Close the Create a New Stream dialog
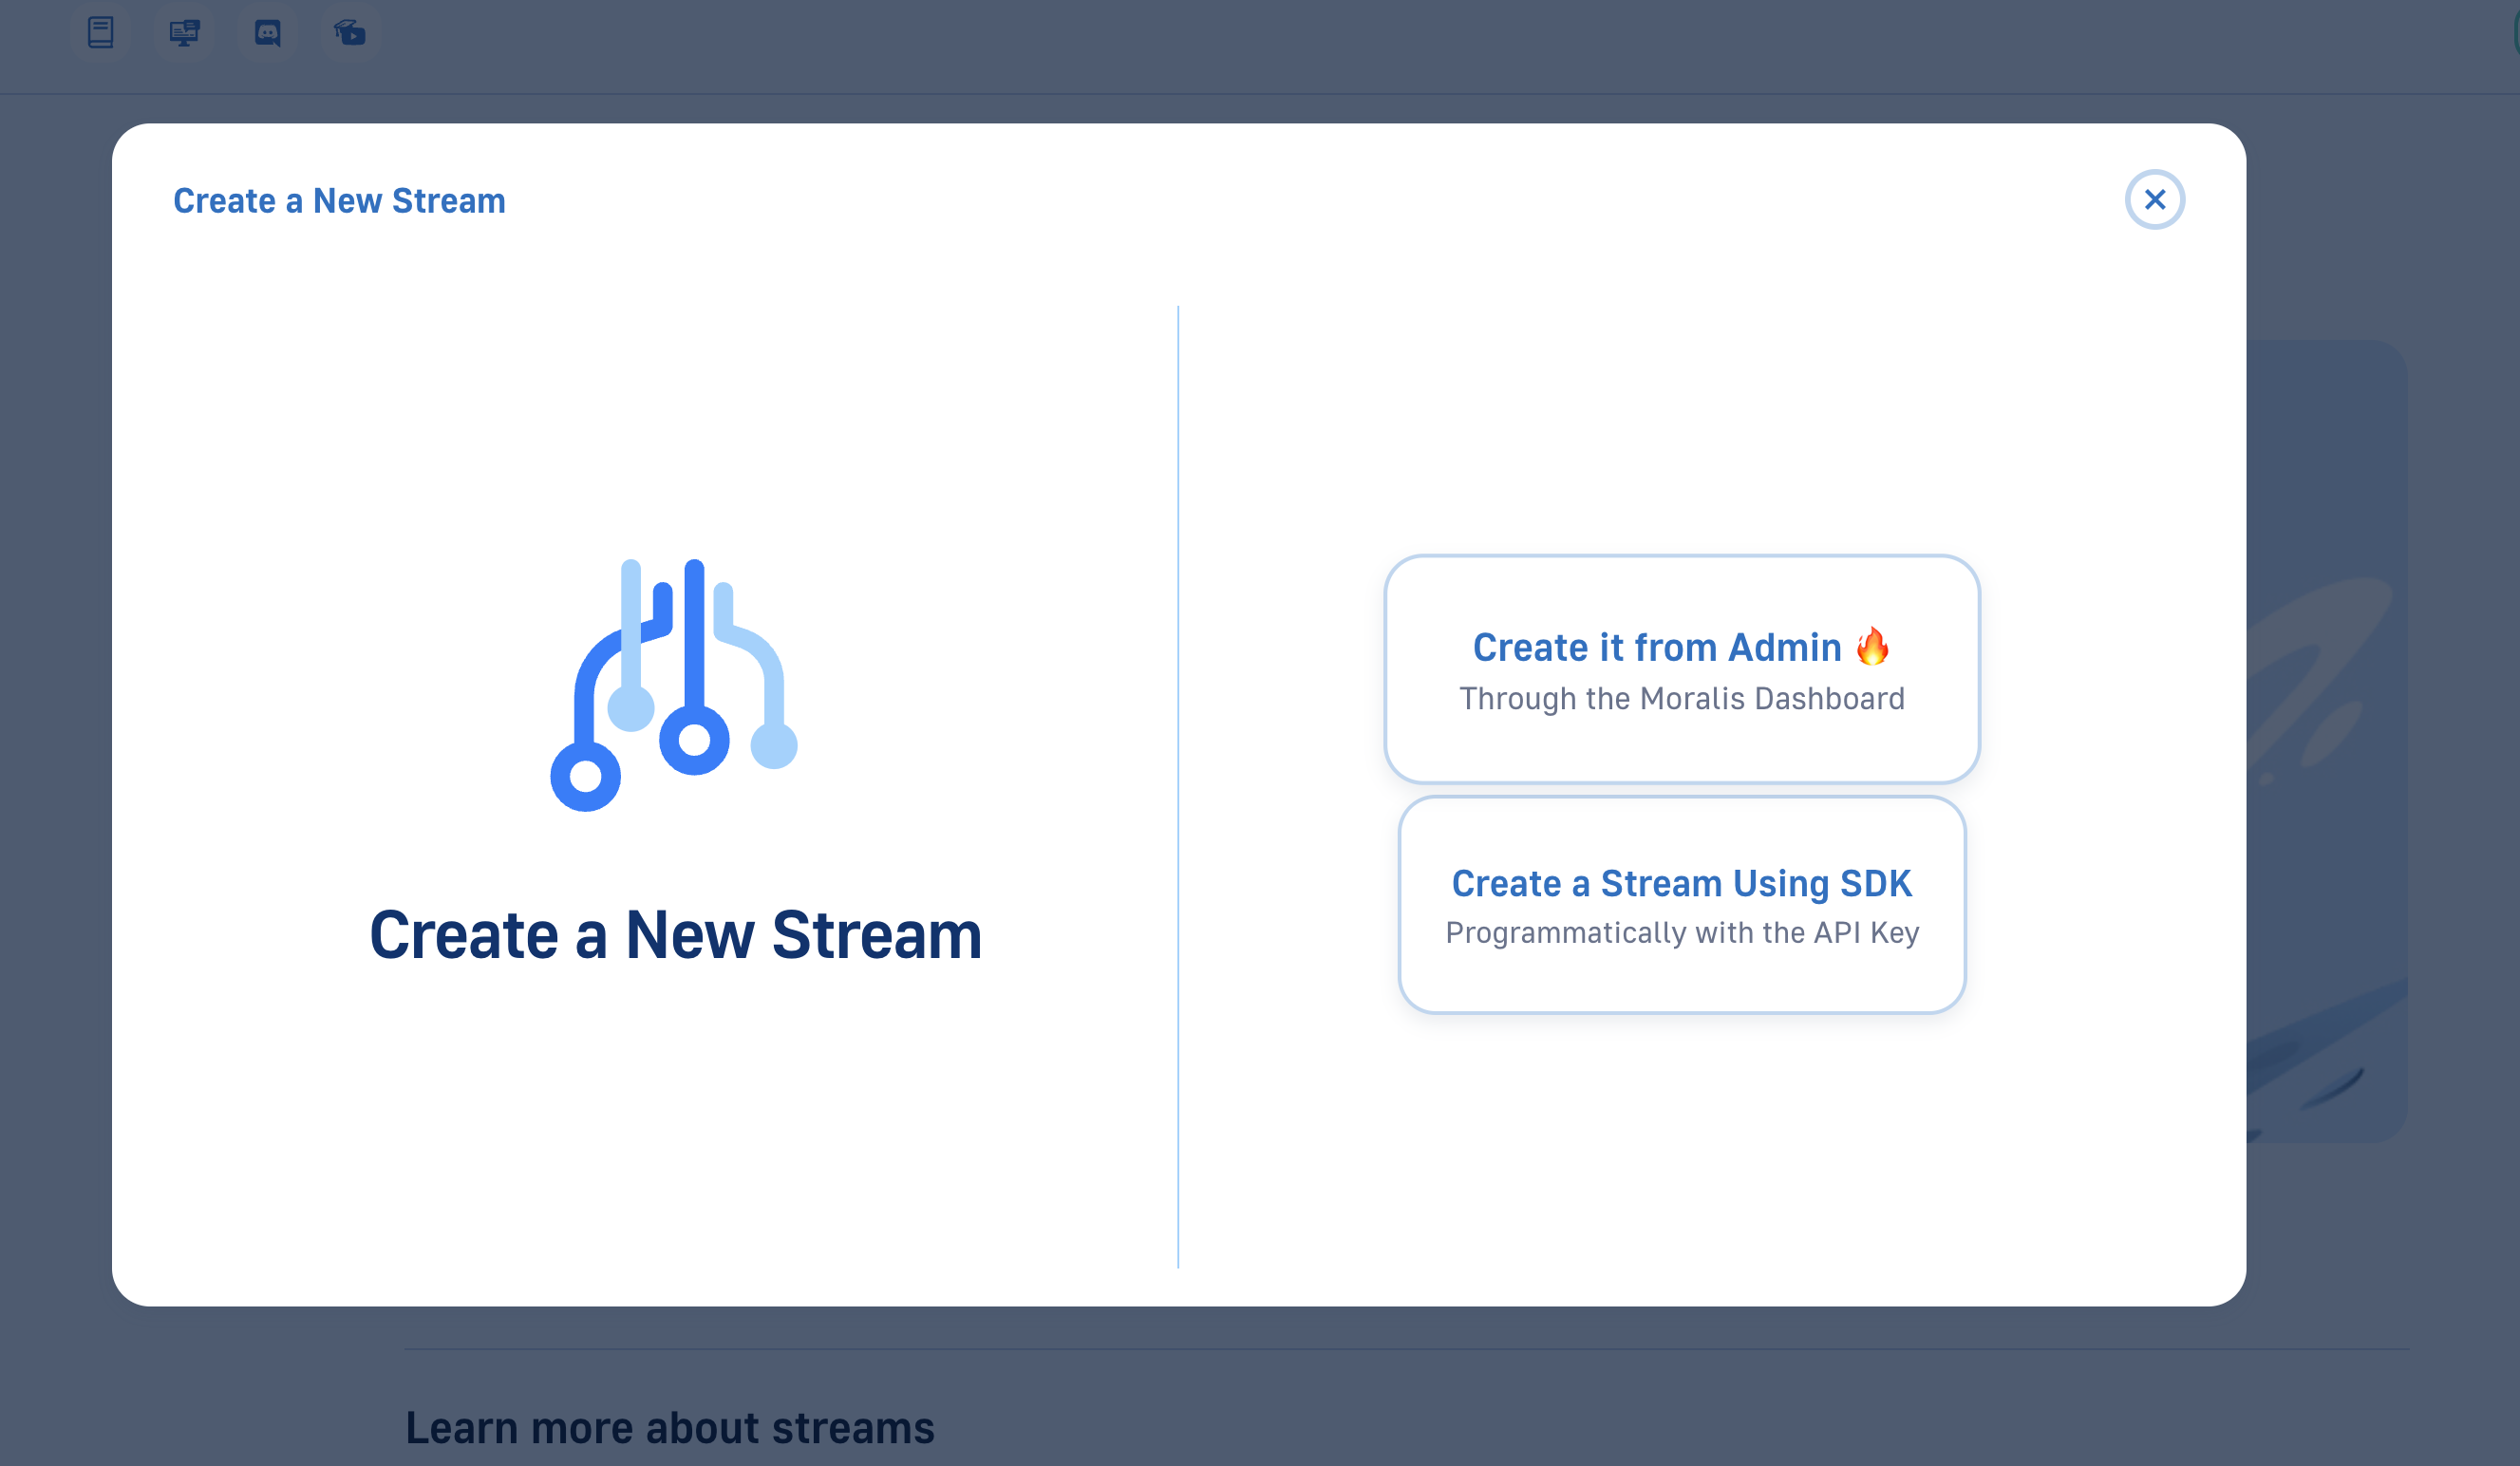2520x1466 pixels. 2154,200
